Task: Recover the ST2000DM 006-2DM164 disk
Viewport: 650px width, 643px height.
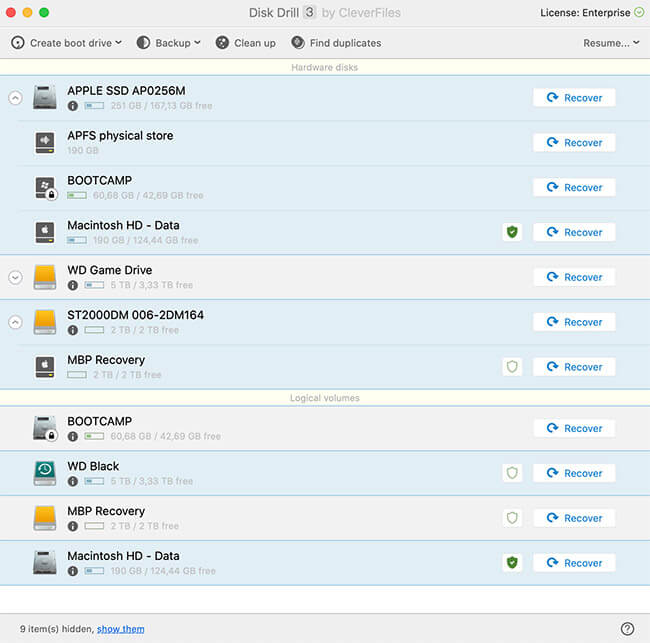Action: pos(574,322)
